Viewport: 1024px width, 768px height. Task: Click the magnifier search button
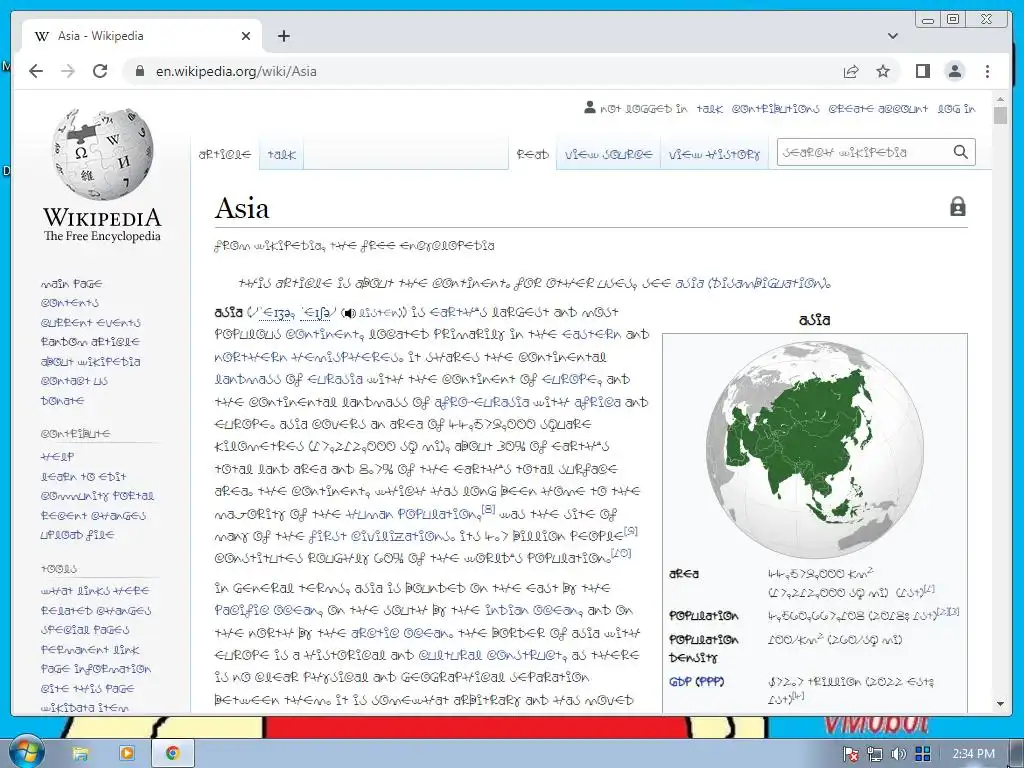[960, 152]
